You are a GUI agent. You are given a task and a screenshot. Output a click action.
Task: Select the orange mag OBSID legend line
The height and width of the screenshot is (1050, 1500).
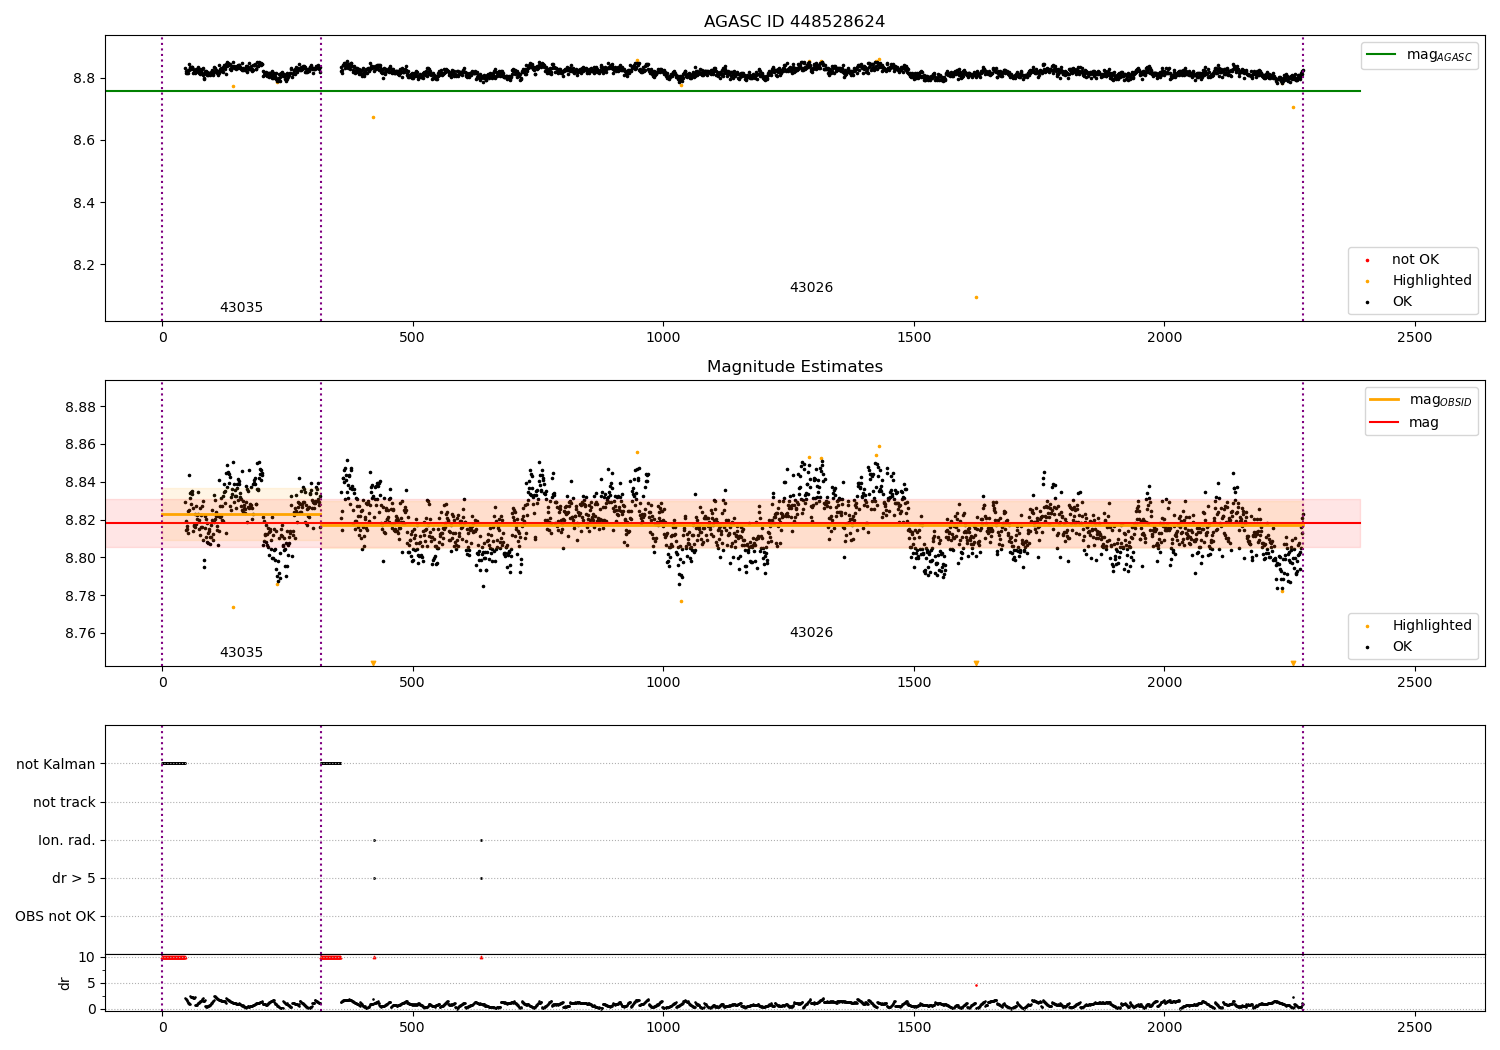pyautogui.click(x=1385, y=400)
